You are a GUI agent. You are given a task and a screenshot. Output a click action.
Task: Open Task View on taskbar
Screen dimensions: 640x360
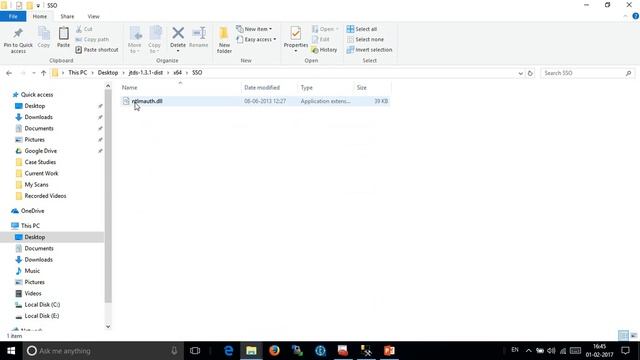pos(195,351)
